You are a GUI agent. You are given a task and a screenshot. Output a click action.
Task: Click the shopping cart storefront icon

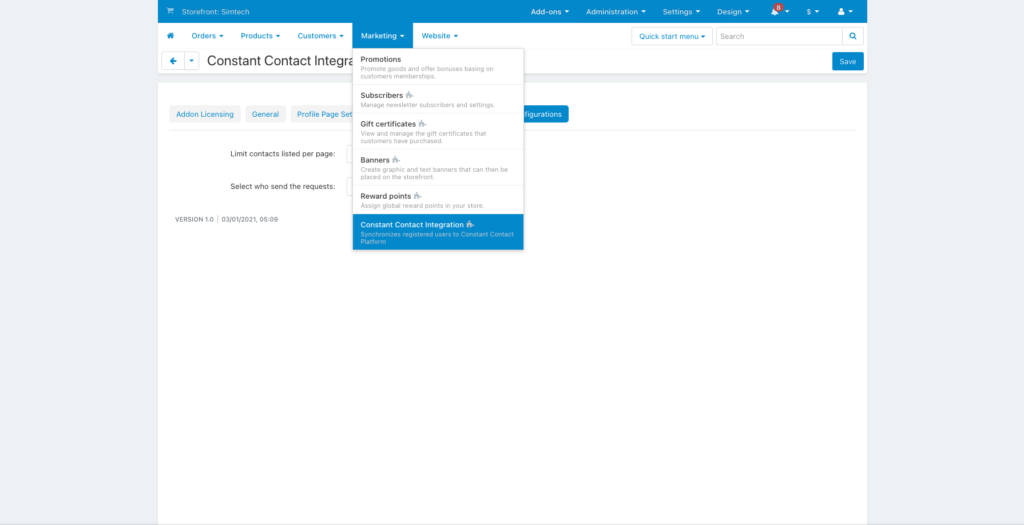pos(170,12)
